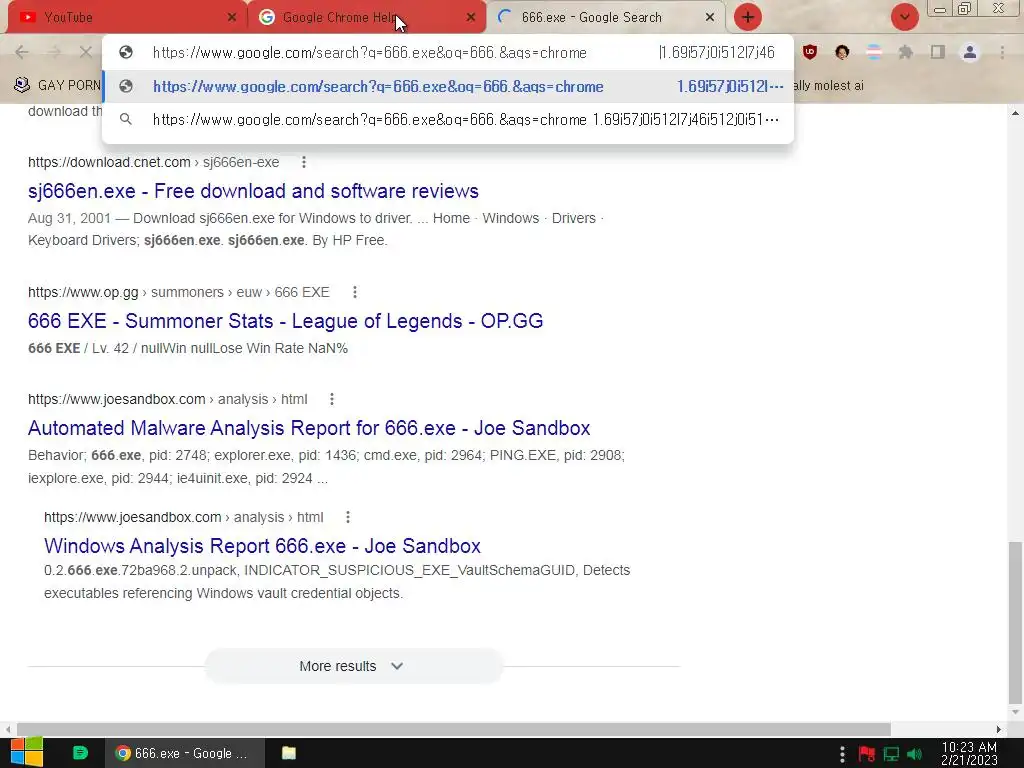The image size is (1024, 768).
Task: Open the red flag tray icon
Action: [867, 754]
